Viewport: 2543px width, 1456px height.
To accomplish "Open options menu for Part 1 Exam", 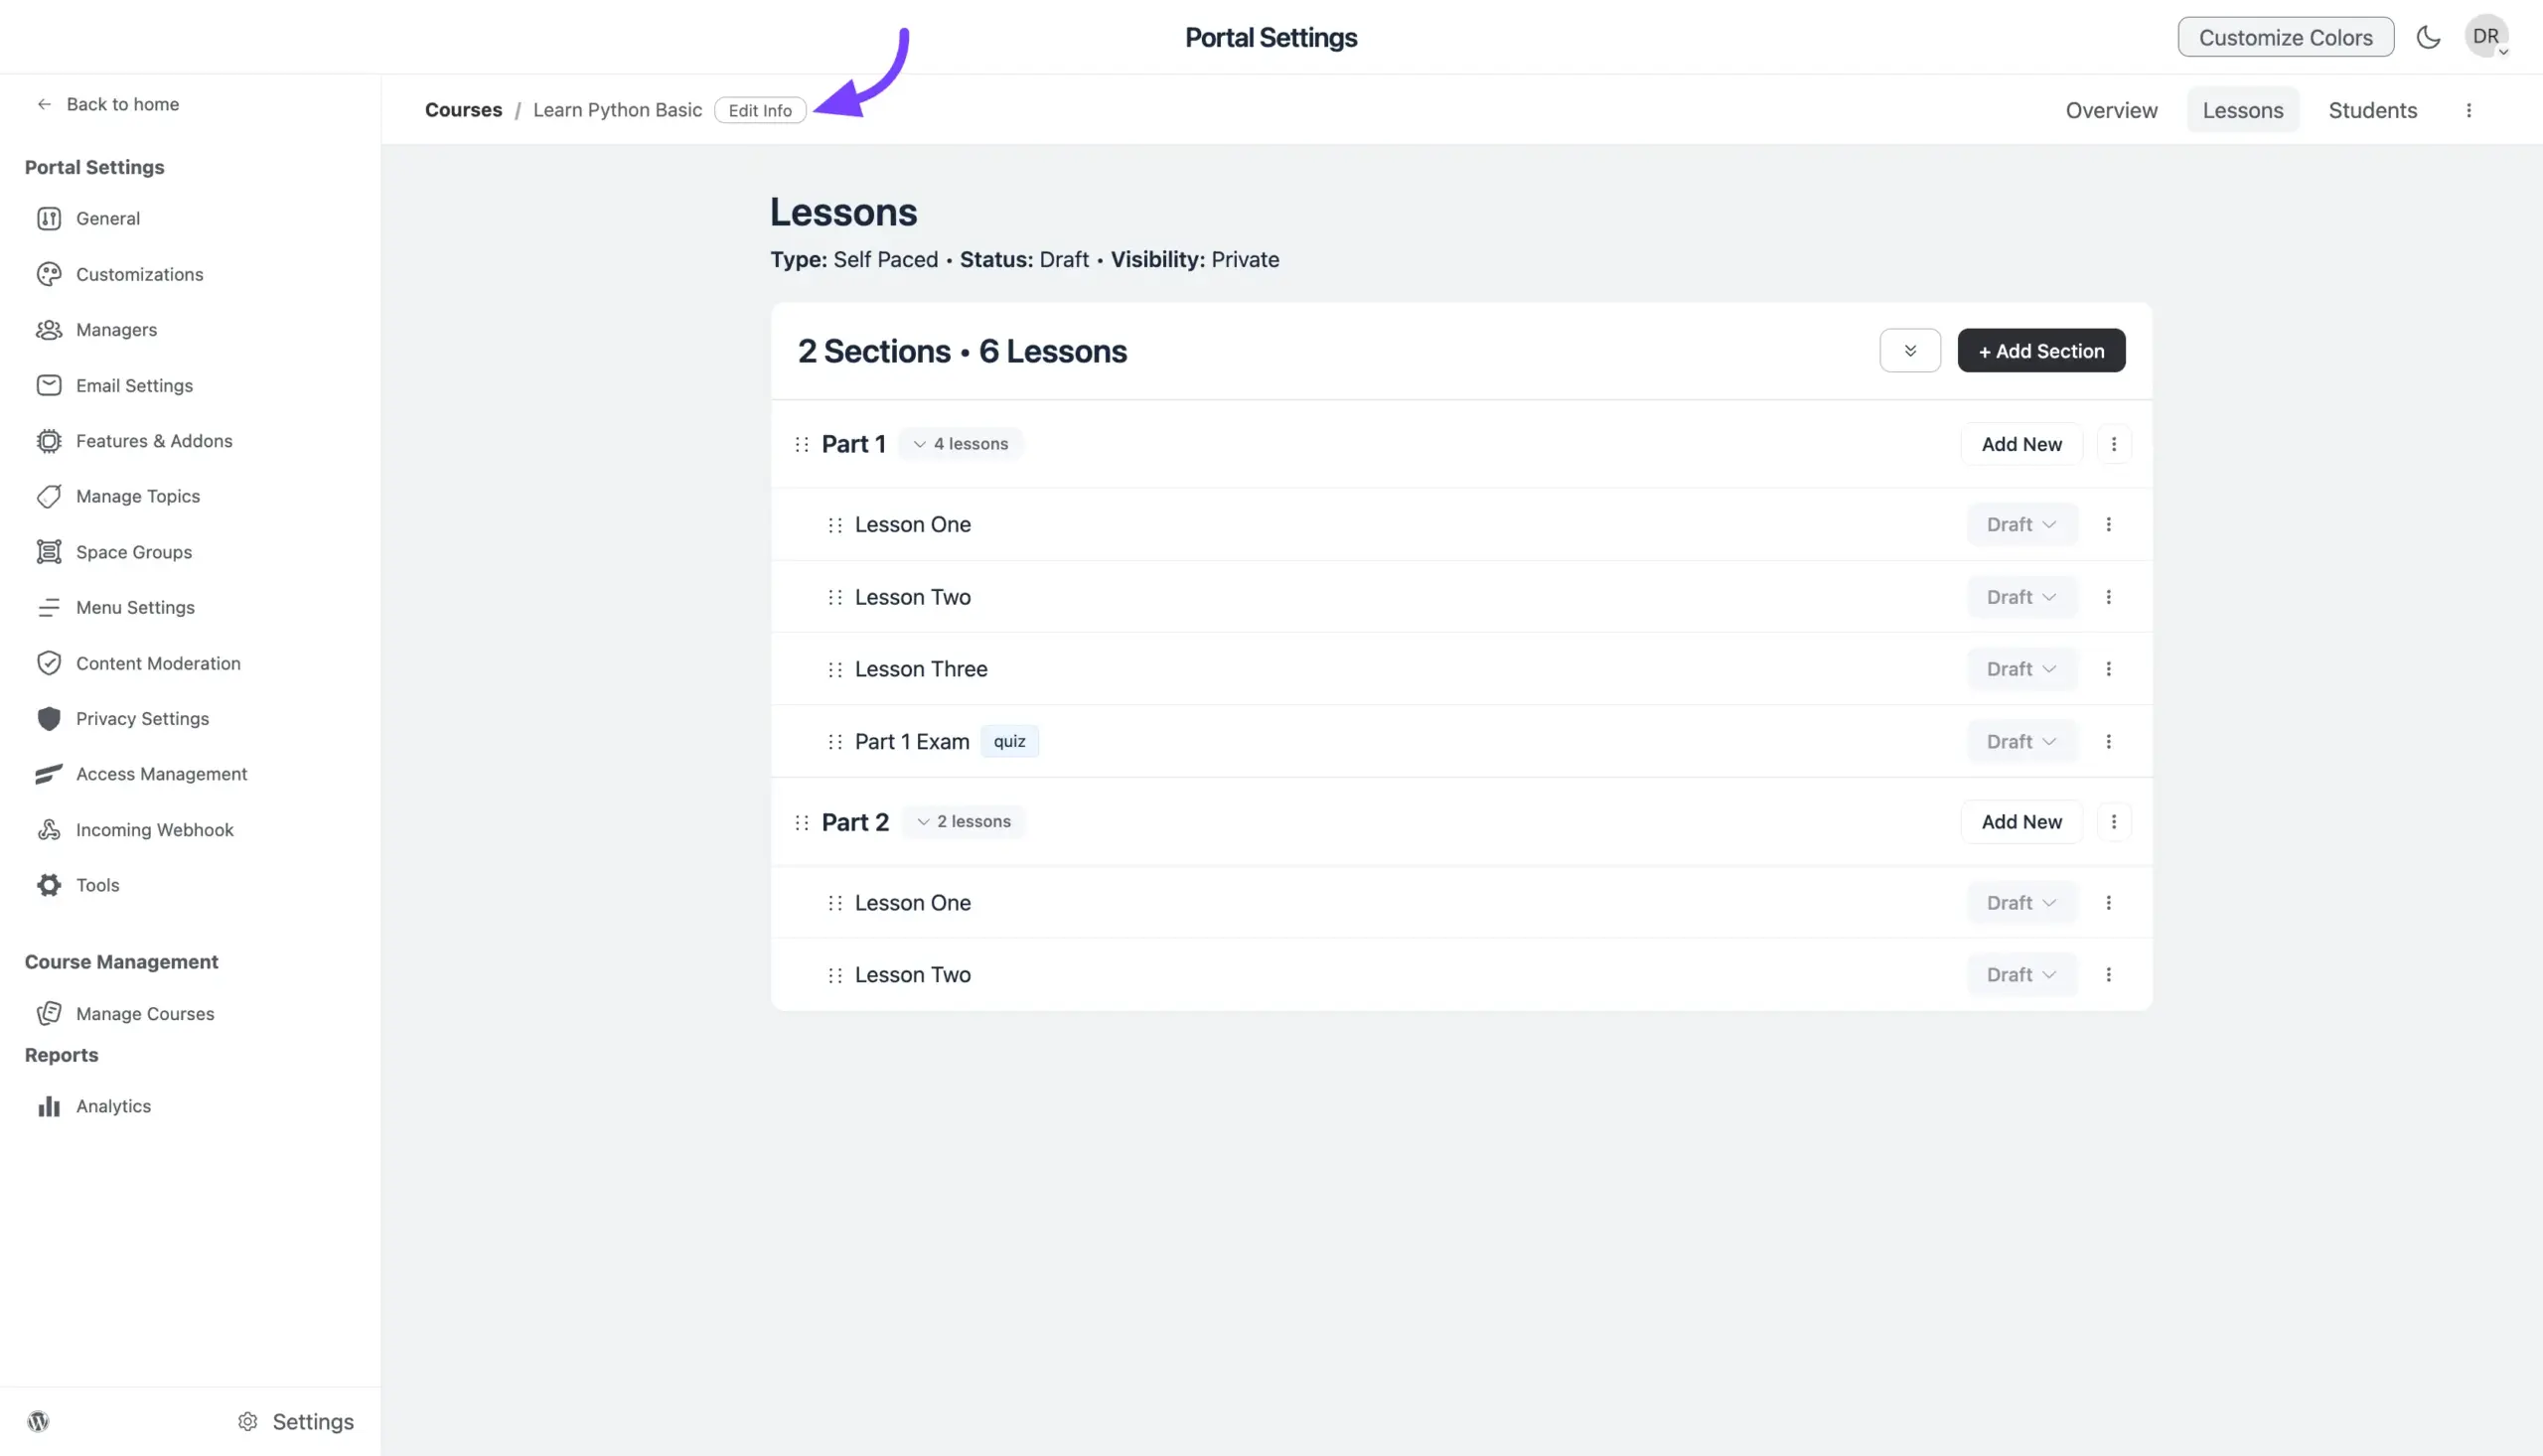I will tap(2108, 741).
